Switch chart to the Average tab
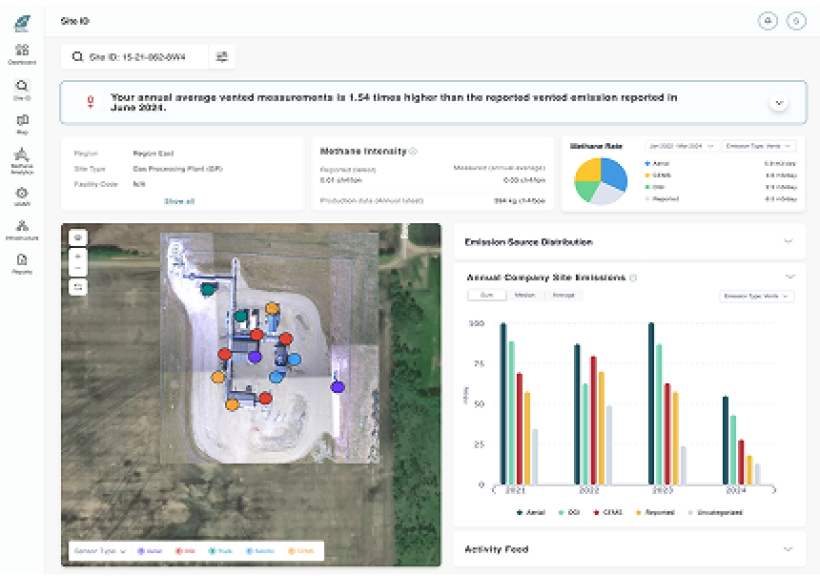Screen dimensions: 820x576 coord(565,295)
